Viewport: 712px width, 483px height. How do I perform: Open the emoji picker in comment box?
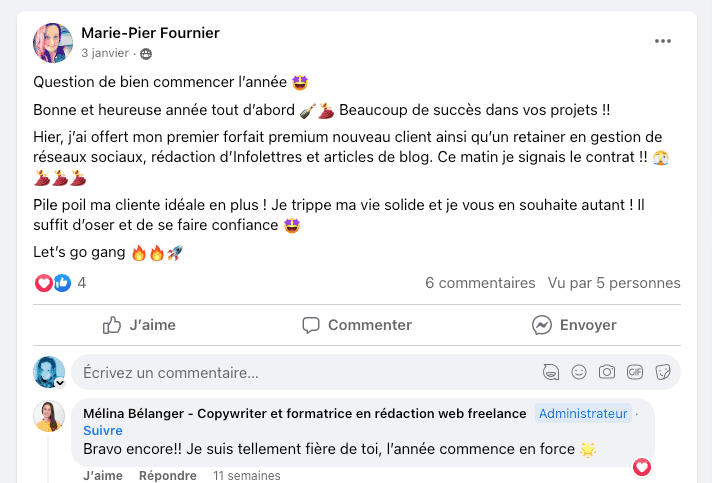pyautogui.click(x=578, y=373)
